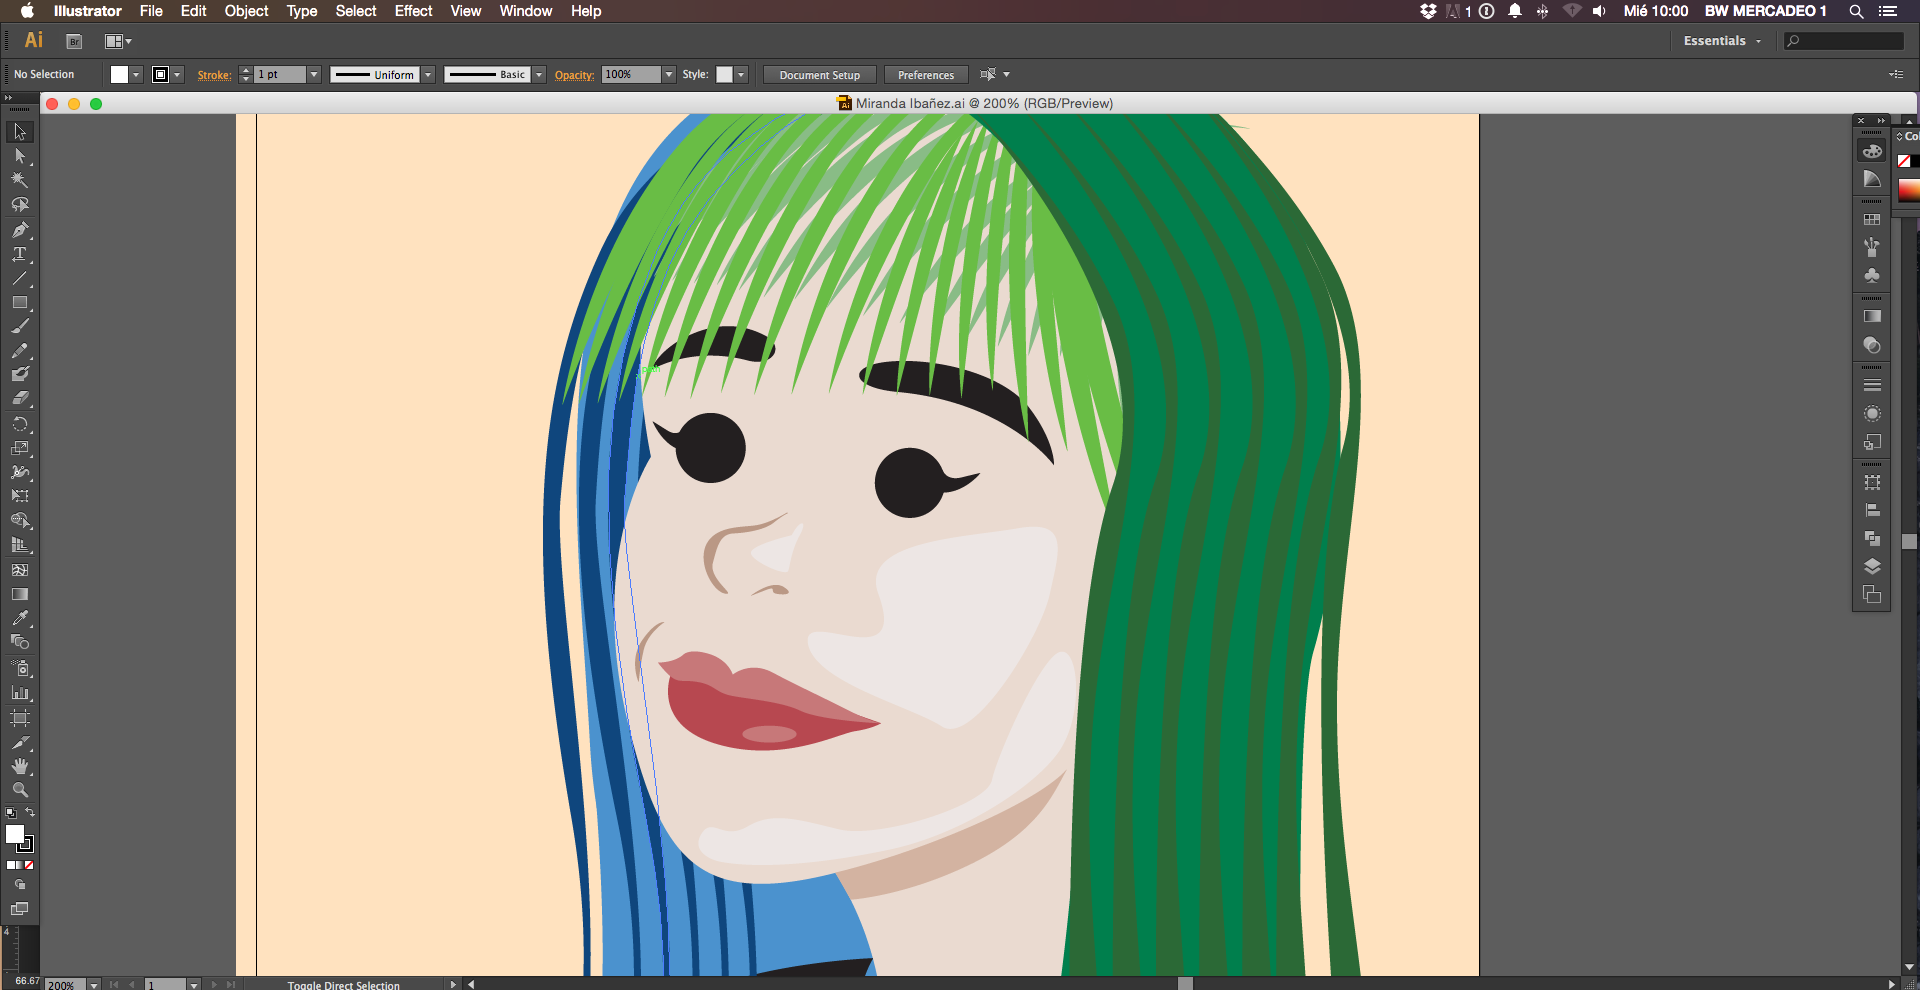Swap fill and stroke colors
The image size is (1920, 990).
(30, 813)
